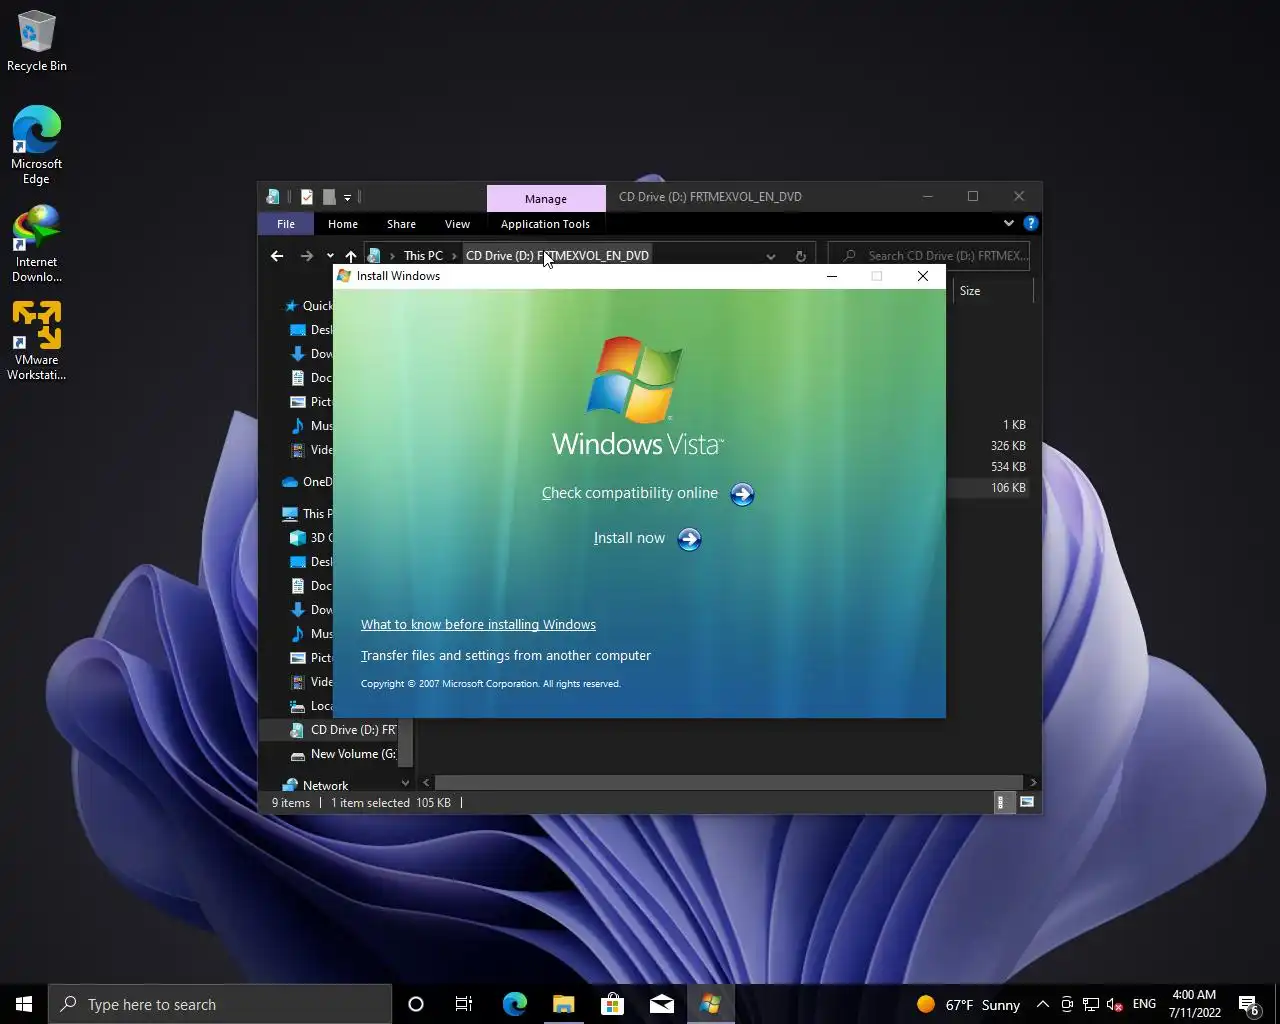
Task: Open Explorer Help question mark icon
Action: coord(1031,223)
